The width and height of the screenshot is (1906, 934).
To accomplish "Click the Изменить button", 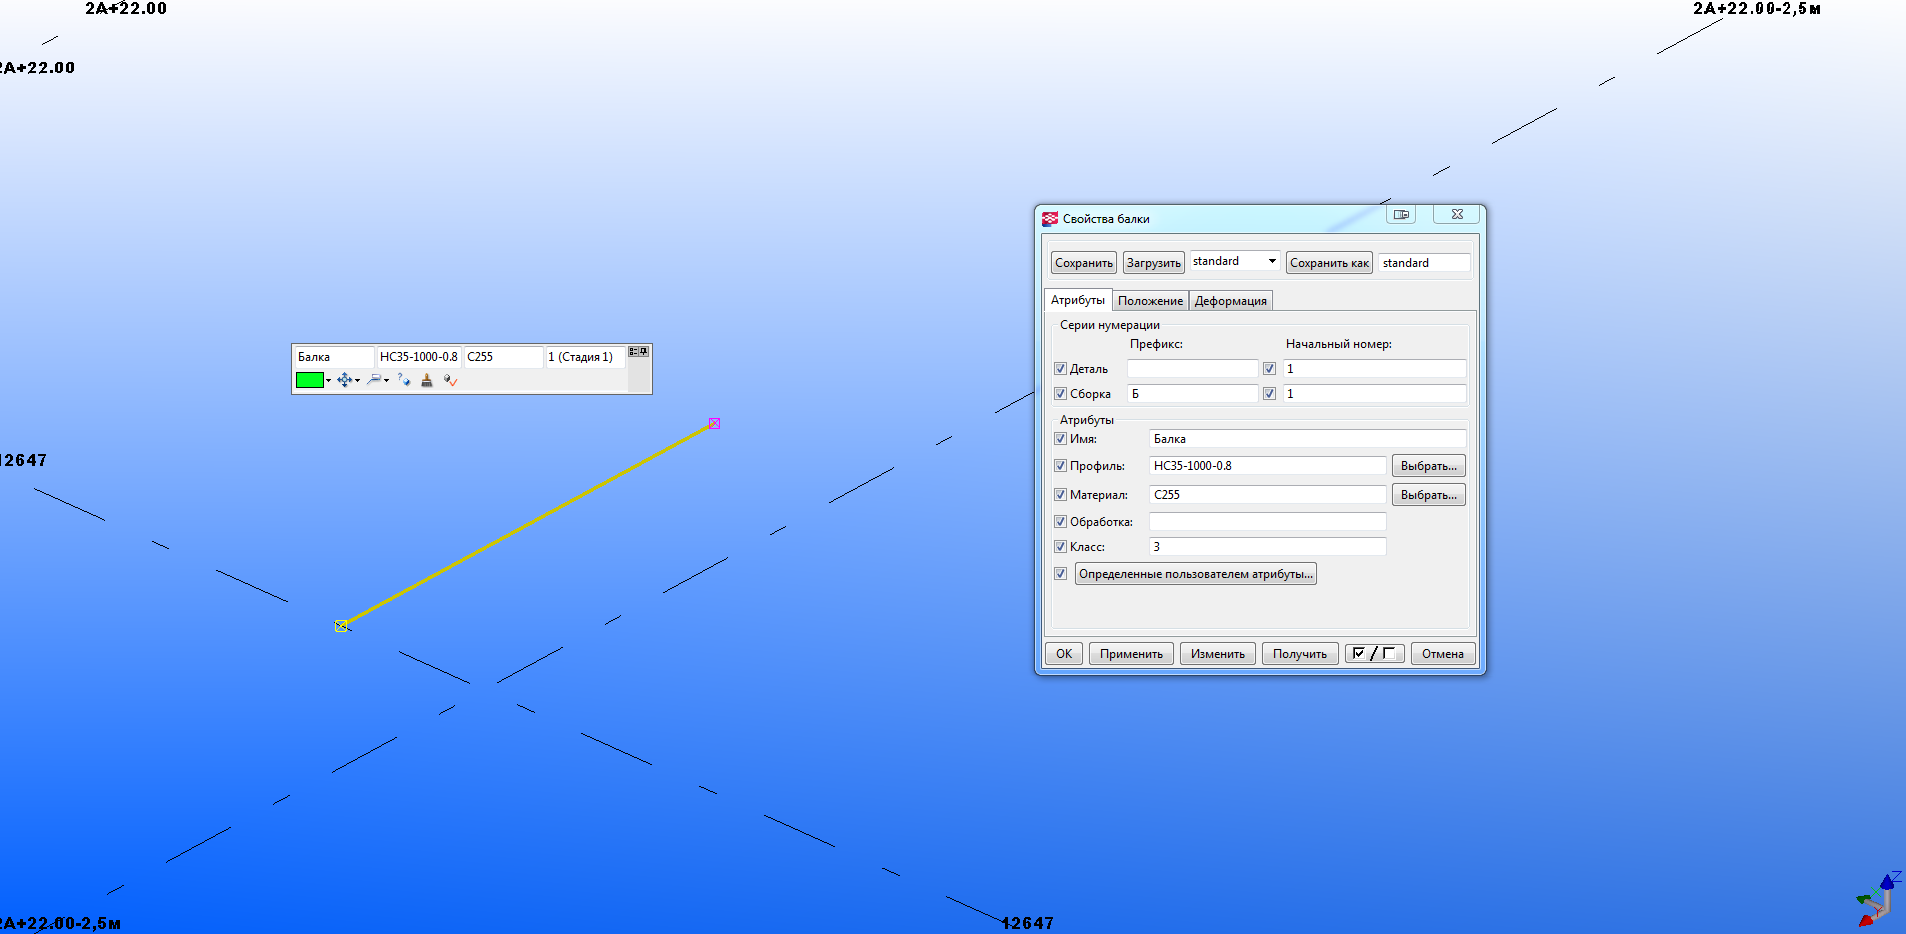I will (1218, 654).
